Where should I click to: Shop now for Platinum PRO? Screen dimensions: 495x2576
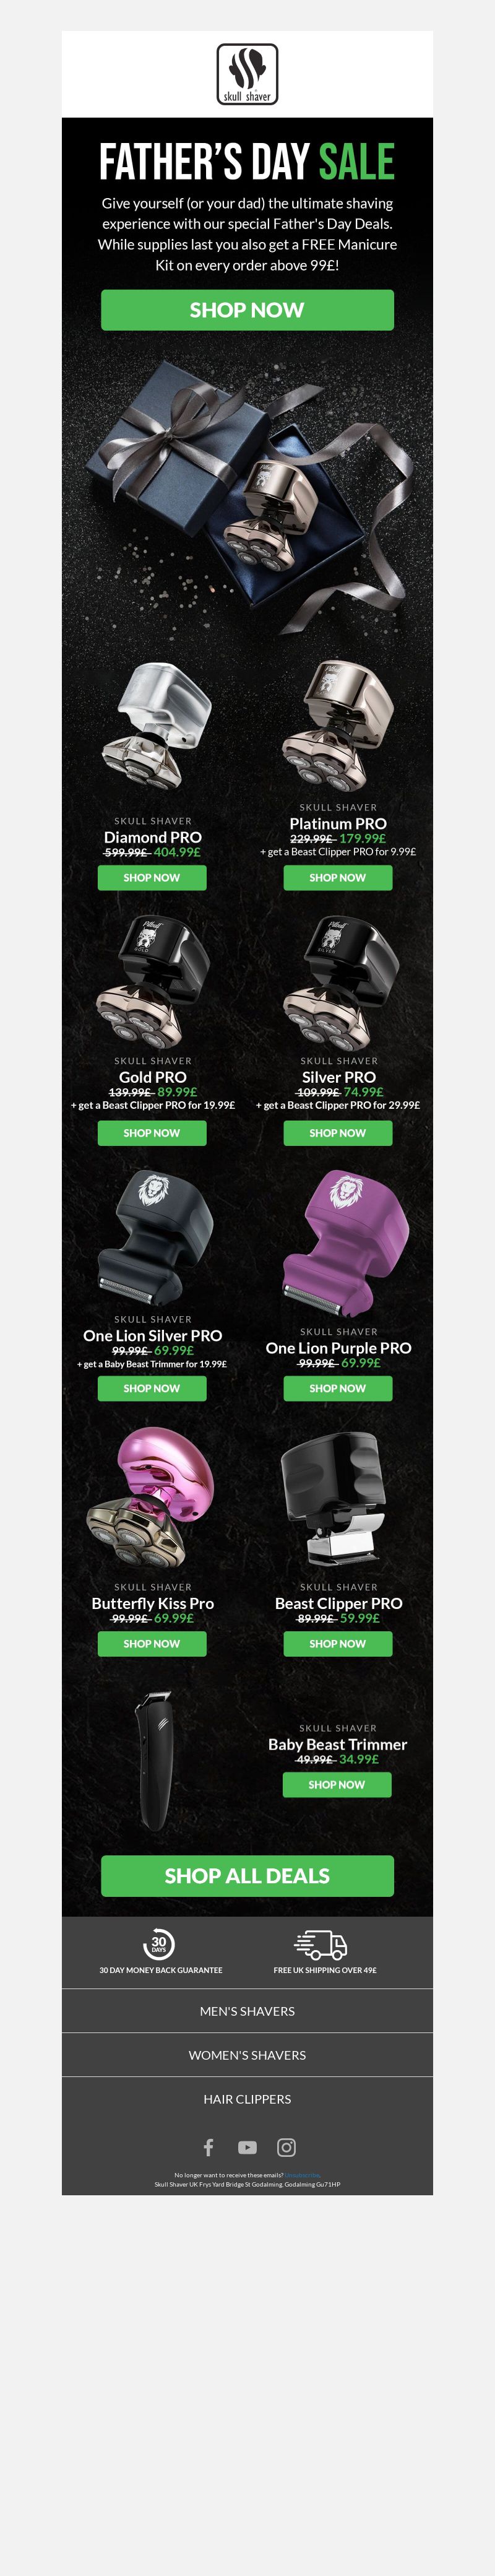click(338, 877)
